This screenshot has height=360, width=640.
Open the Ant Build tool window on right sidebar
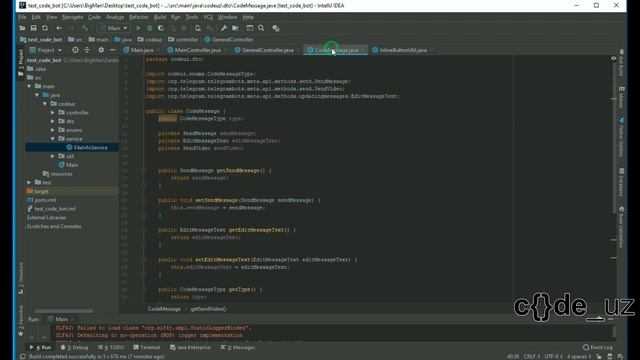coord(621,63)
